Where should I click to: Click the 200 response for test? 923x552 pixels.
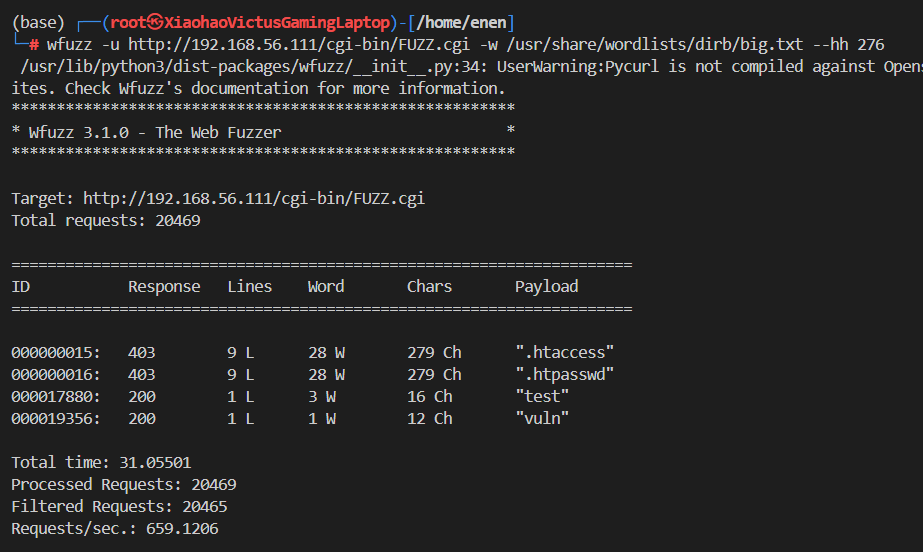coord(142,397)
